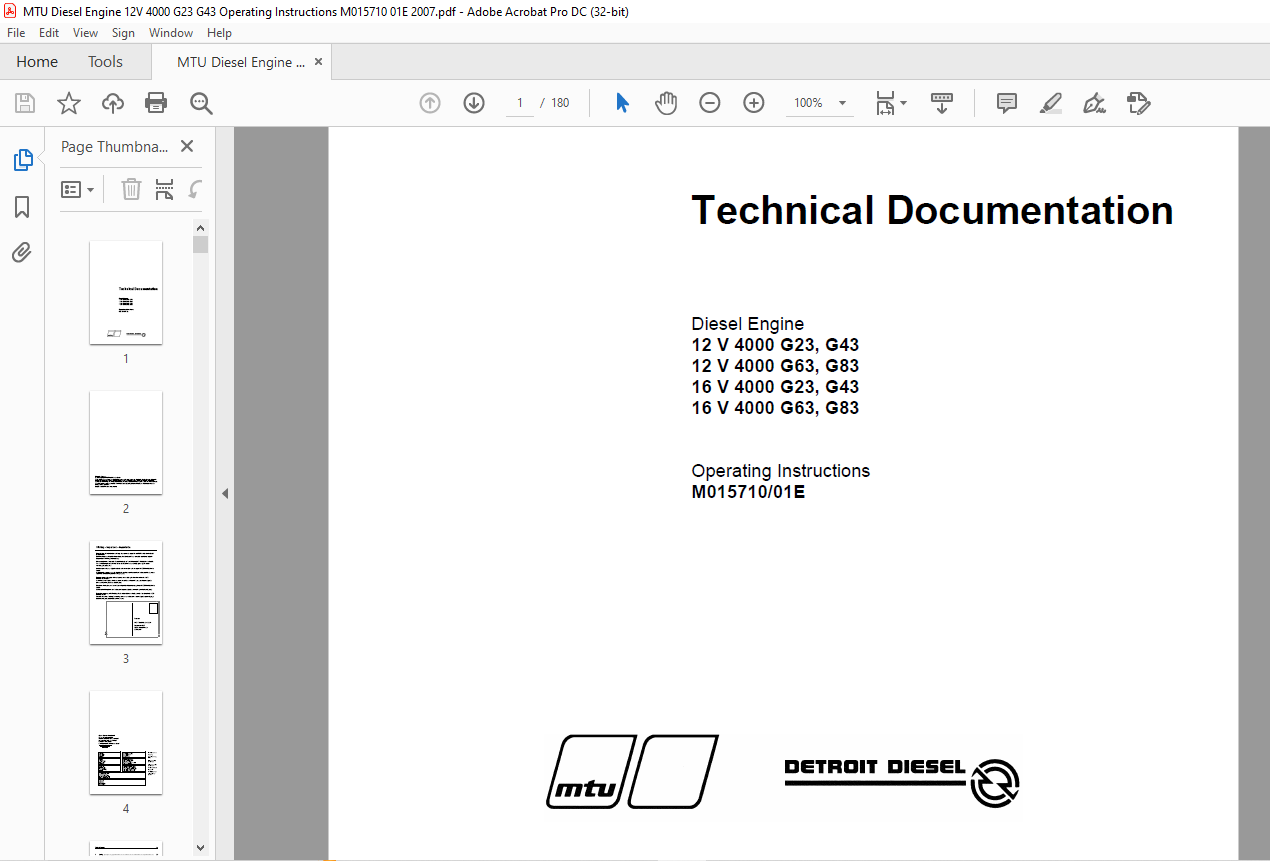Collapse the navigation pane with the arrow
Screen dimensions: 1270x861
225,493
